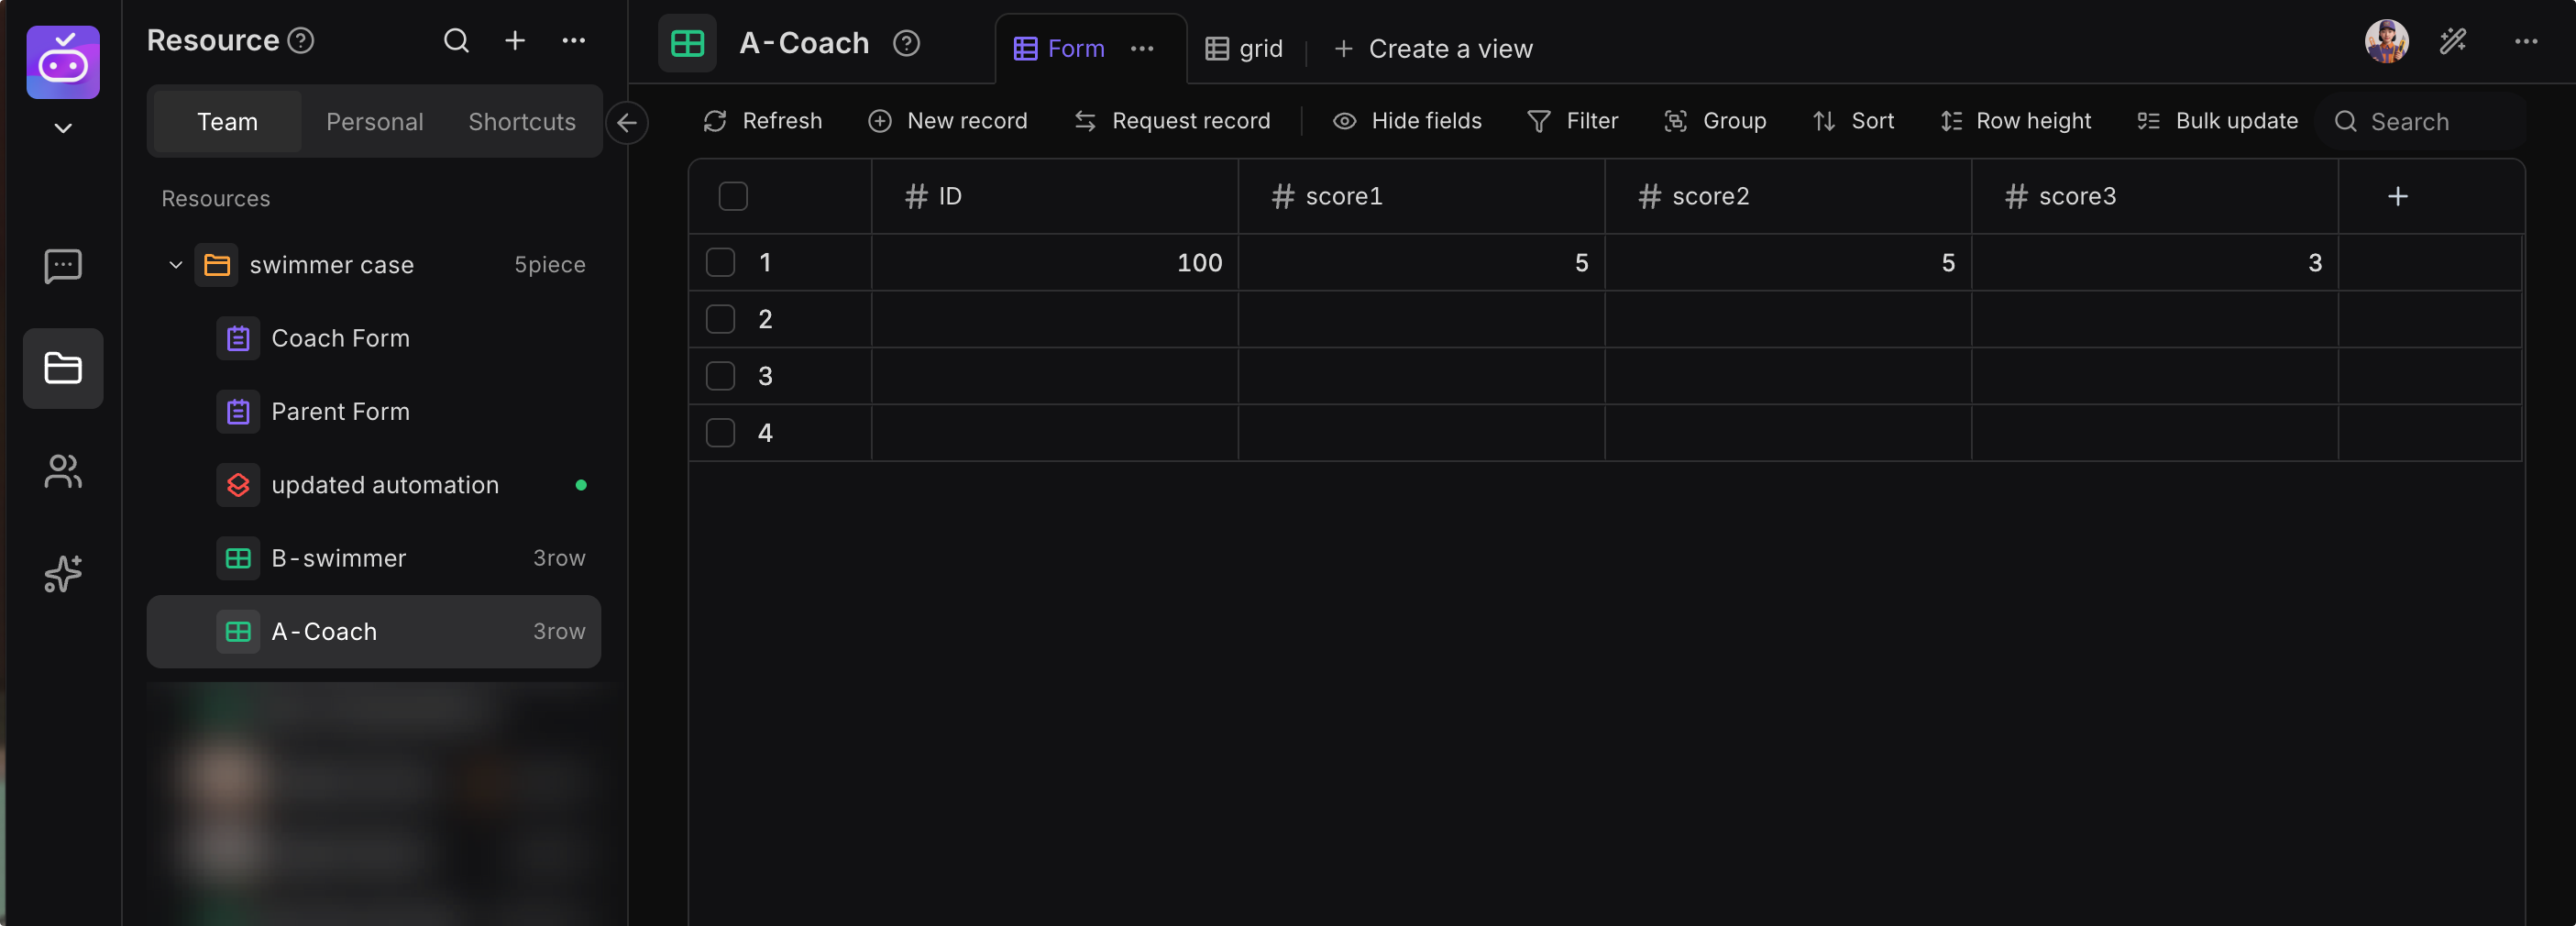
Task: Click the AI sparkle icon in sidebar
Action: coord(63,574)
